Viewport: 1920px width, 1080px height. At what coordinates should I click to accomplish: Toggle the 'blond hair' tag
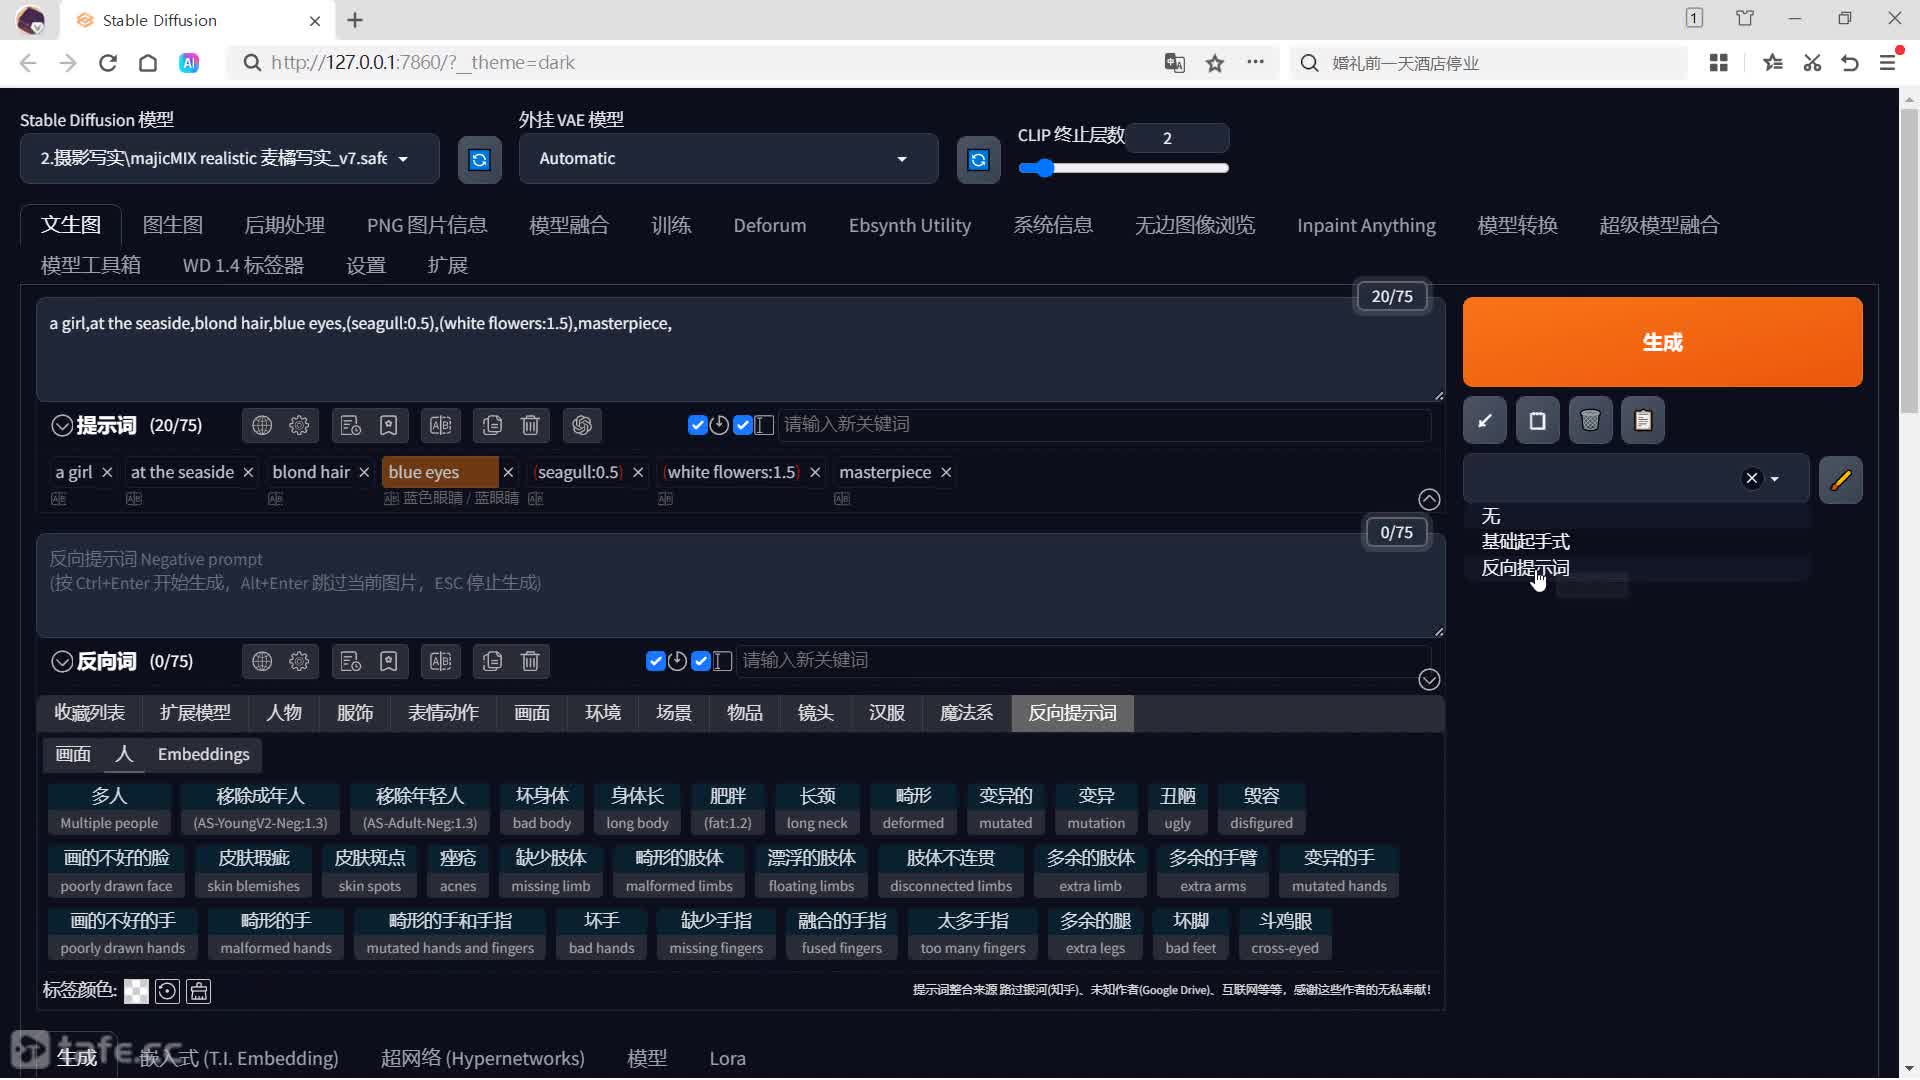[x=311, y=472]
